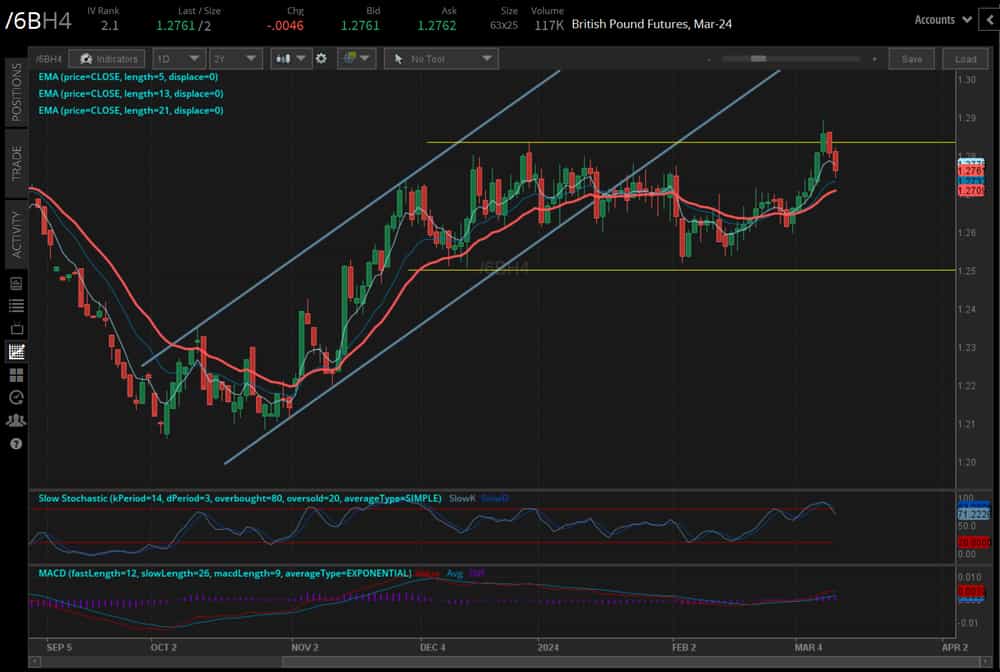This screenshot has height=672, width=1000.
Task: Click the circular refresh gauge sidebar icon
Action: (x=16, y=397)
